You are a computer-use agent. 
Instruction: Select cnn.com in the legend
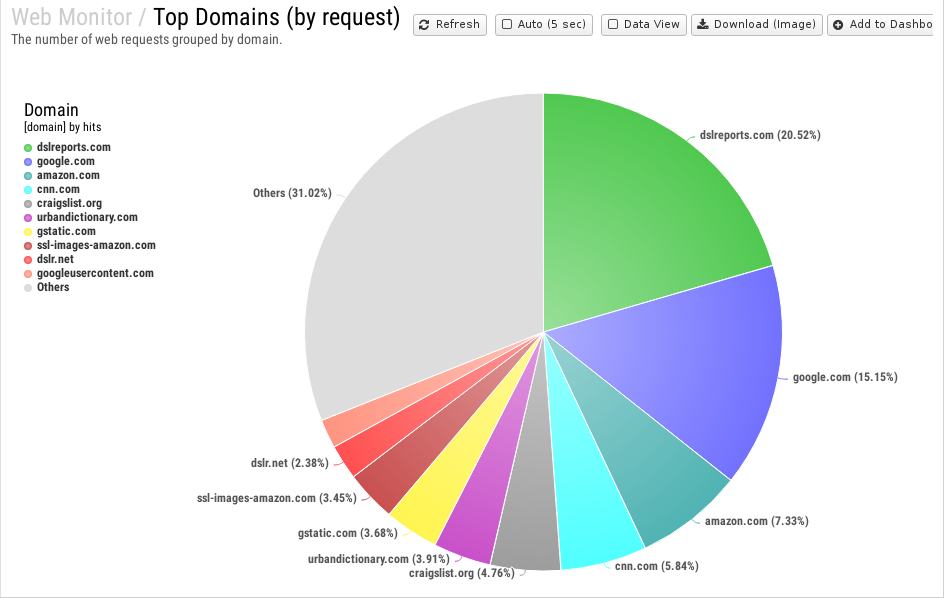[x=58, y=189]
